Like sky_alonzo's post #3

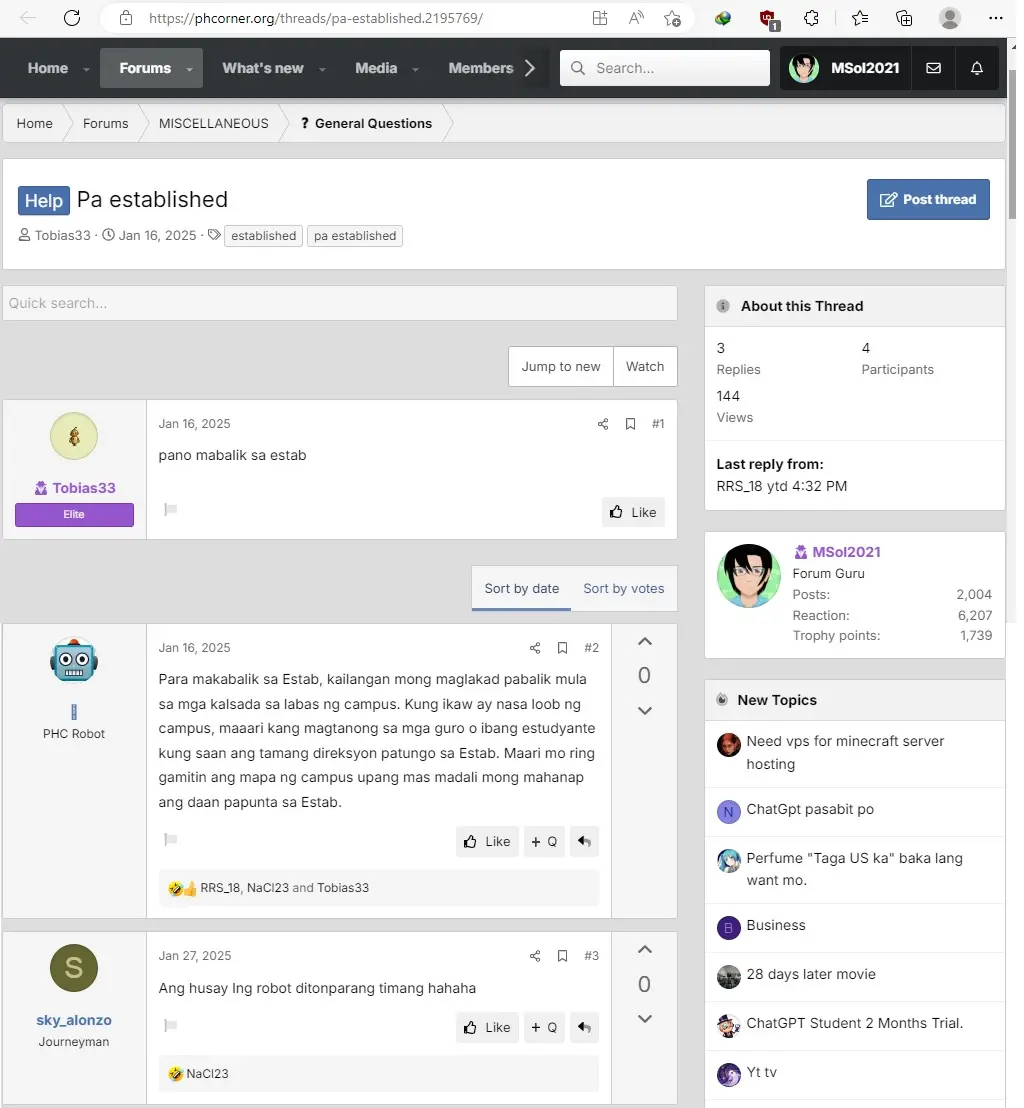[487, 1027]
